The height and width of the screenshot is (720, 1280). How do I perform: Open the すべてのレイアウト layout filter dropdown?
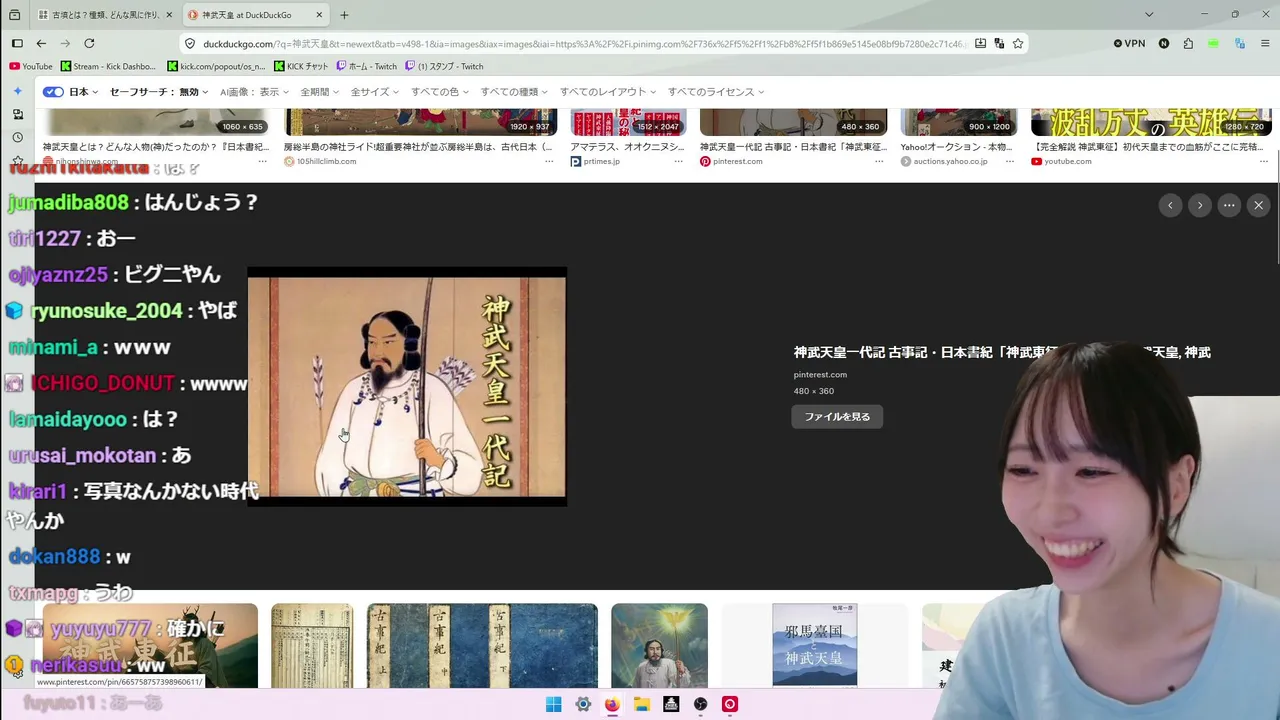608,92
